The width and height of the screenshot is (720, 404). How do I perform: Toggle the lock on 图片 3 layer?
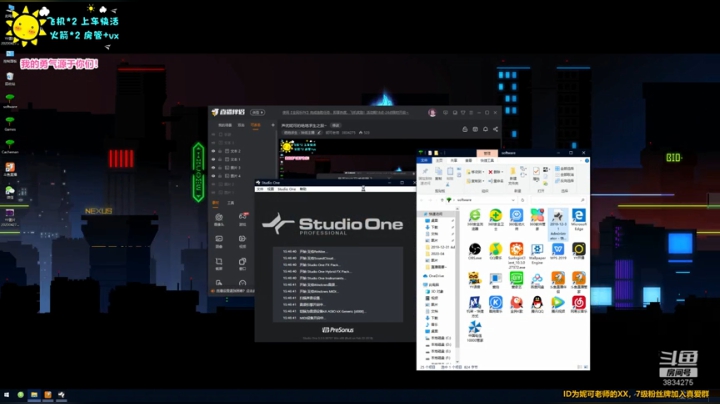point(220,168)
